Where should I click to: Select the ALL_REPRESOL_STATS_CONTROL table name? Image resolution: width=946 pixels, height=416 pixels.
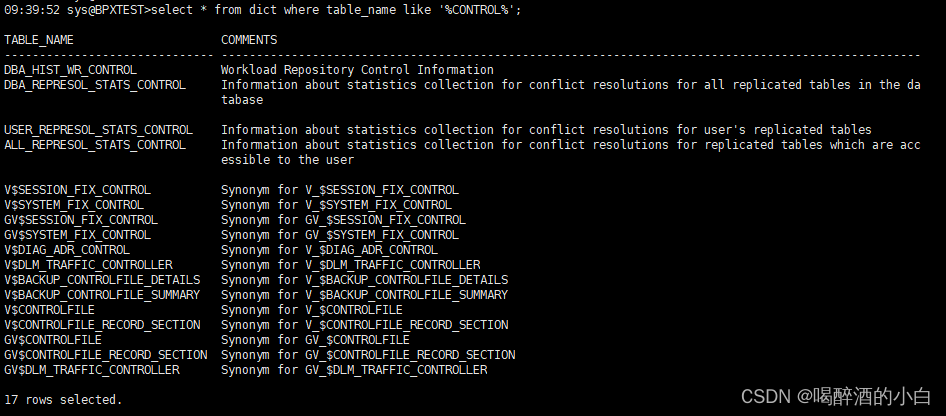point(95,145)
